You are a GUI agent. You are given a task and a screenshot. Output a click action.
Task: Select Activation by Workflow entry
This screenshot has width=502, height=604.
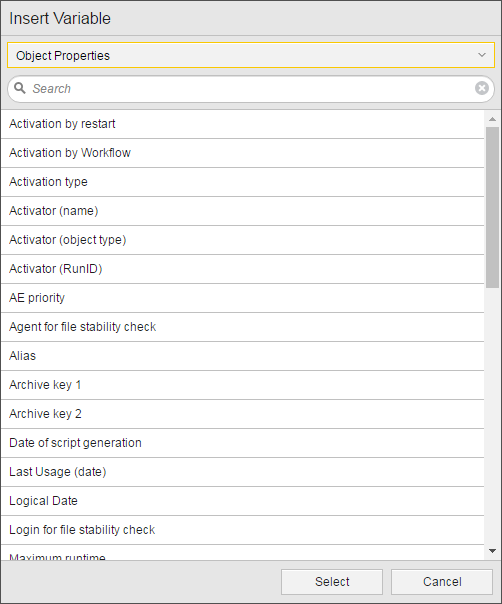coord(242,153)
